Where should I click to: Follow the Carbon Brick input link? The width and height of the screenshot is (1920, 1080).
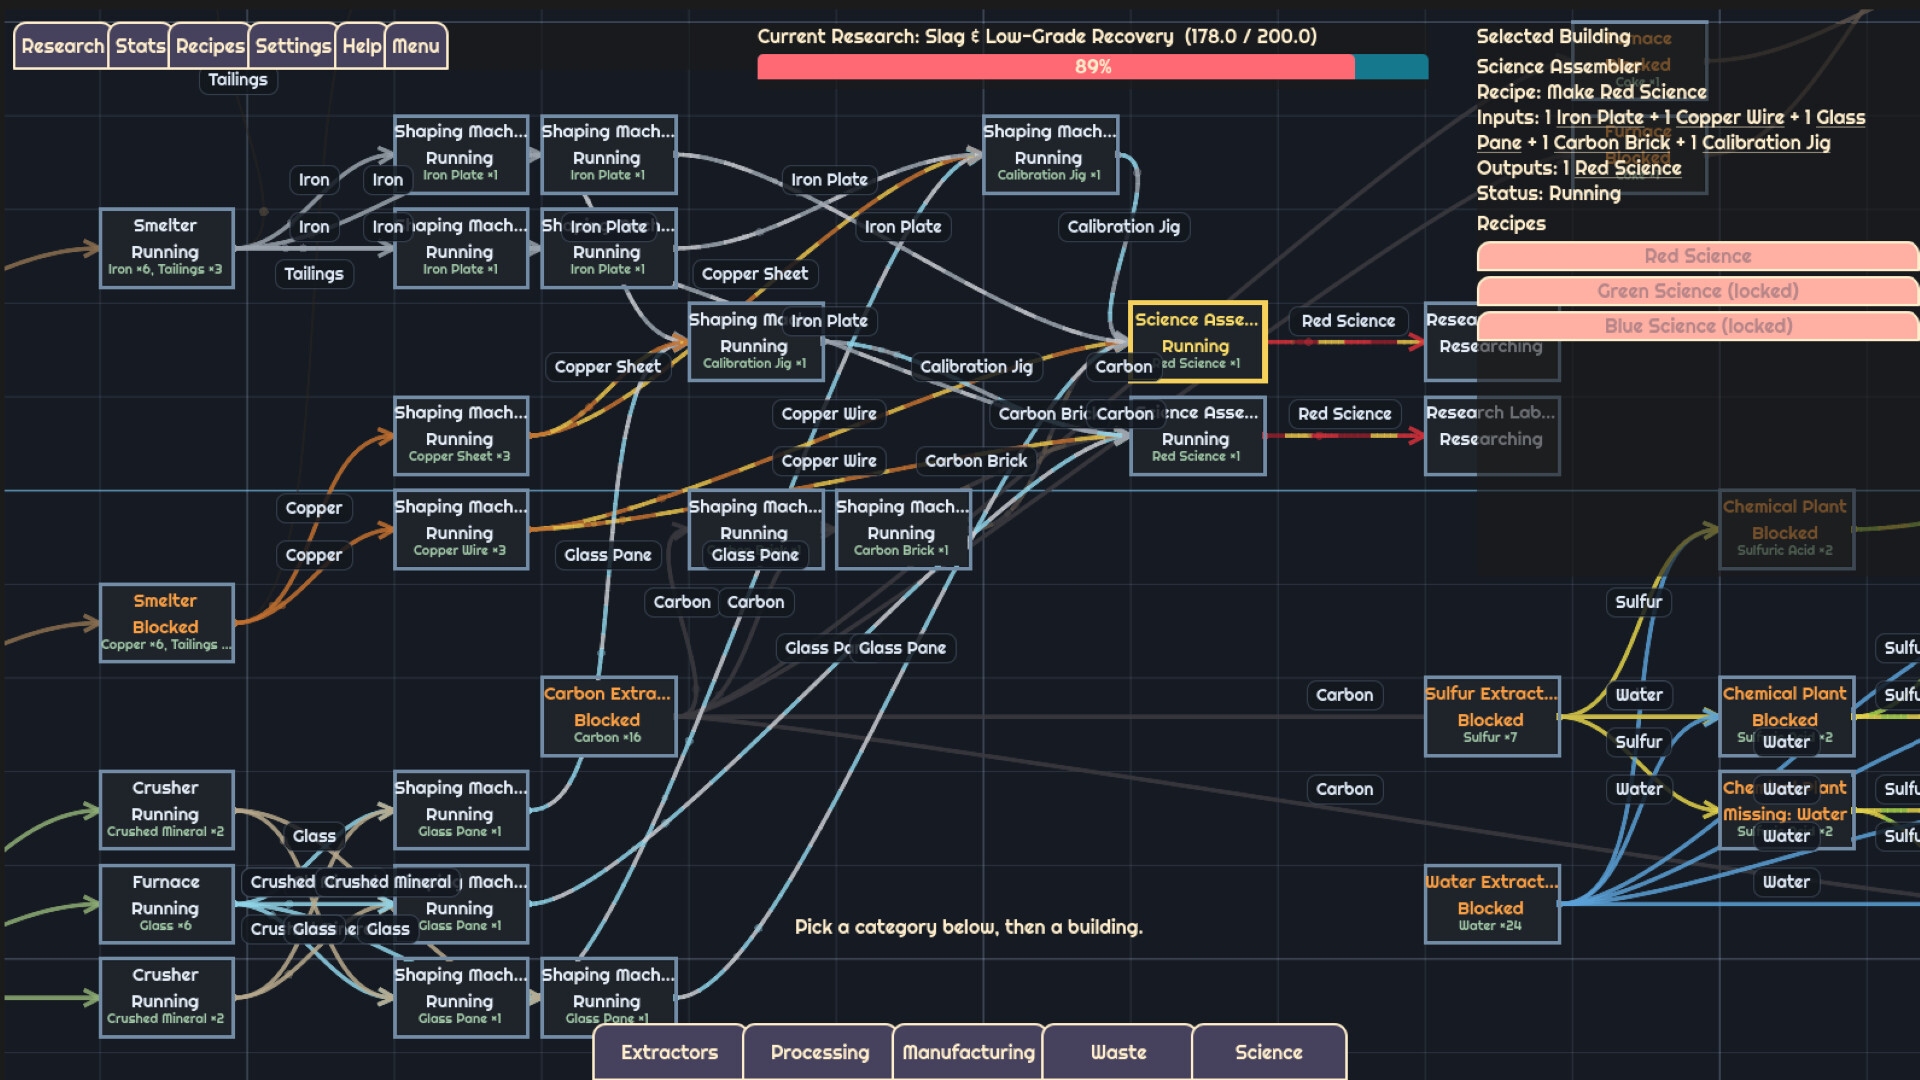[1611, 143]
